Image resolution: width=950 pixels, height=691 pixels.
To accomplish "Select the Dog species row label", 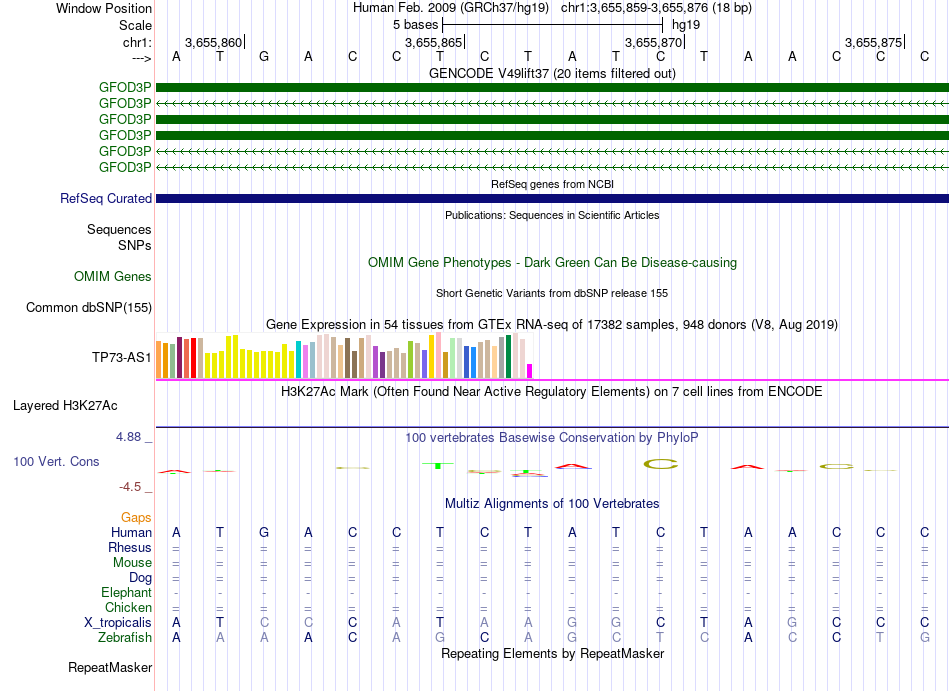I will 141,578.
